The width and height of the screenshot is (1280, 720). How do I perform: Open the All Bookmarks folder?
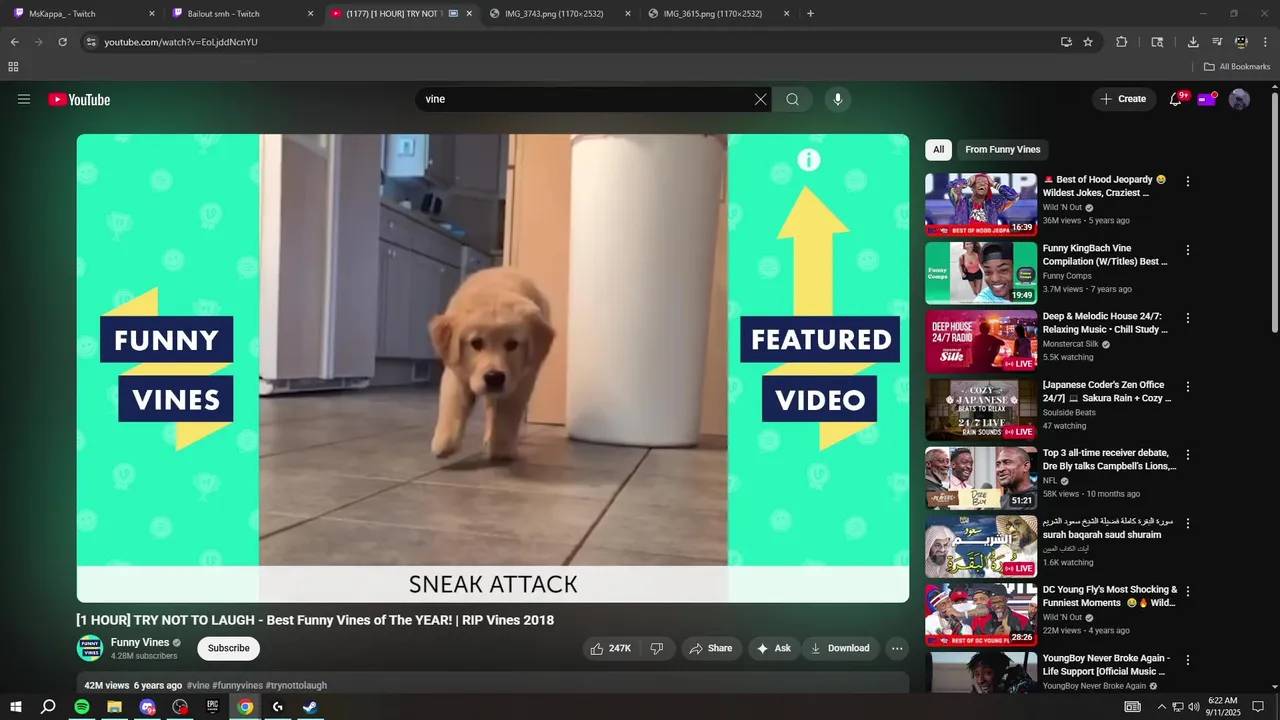(1237, 67)
